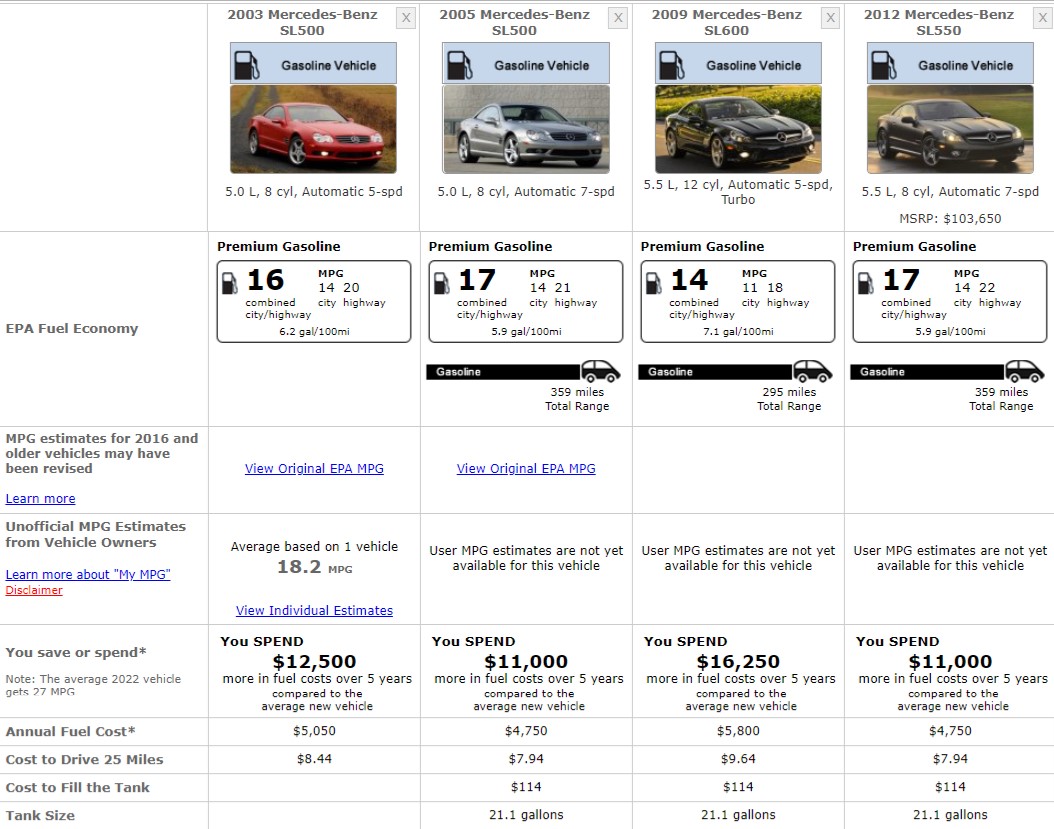1054x829 pixels.
Task: Remove the 2005 Mercedes-Benz SL500 column
Action: [x=618, y=18]
